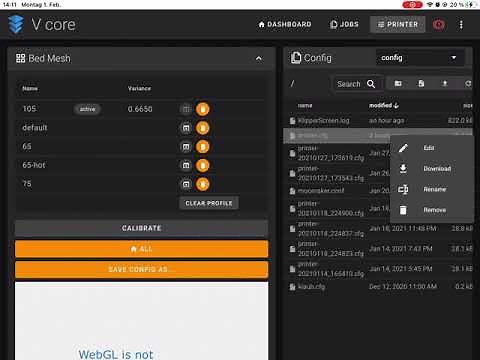Click the Save Config As button
The image size is (480, 360).
(x=141, y=269)
